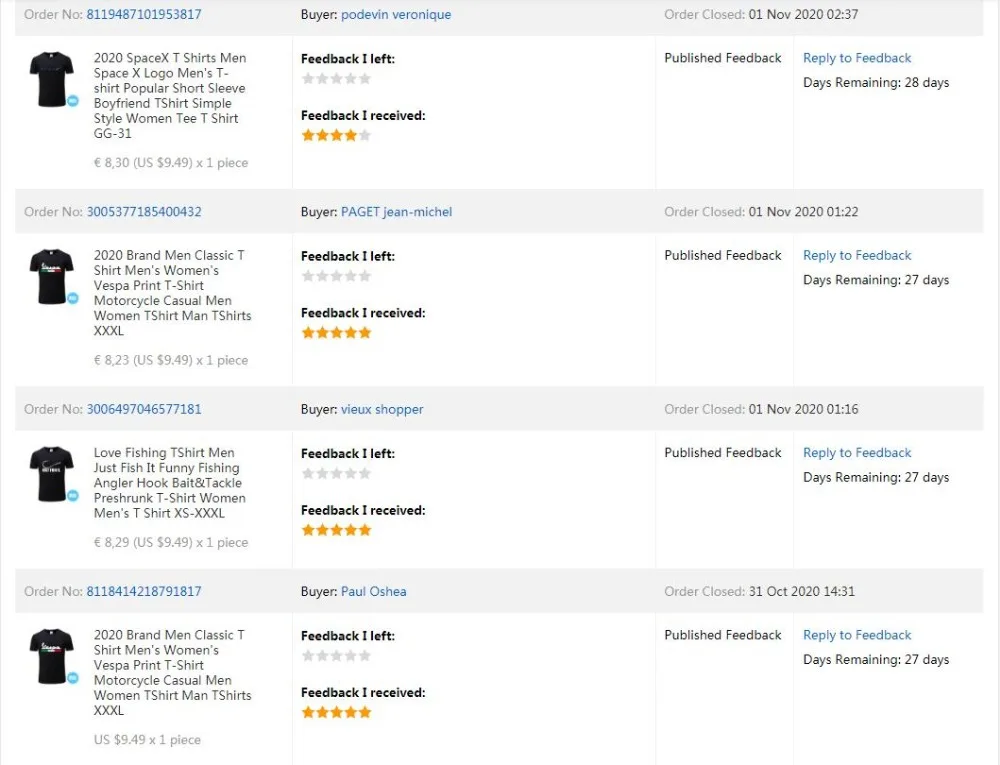The height and width of the screenshot is (765, 1000).
Task: Click the received five-star rating from vieux shopper
Action: tap(336, 530)
